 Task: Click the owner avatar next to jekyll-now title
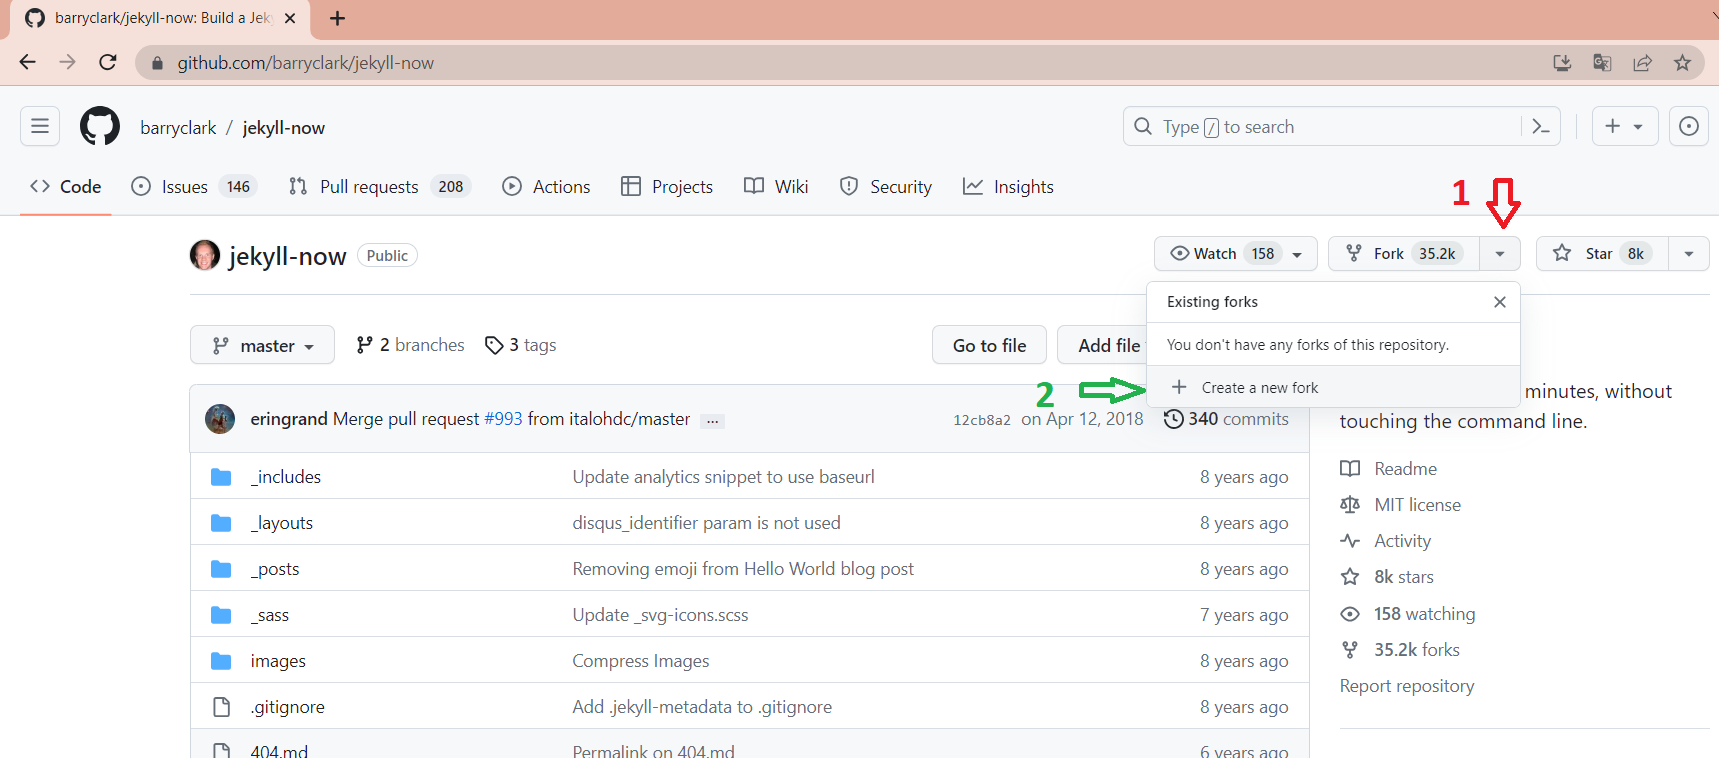[205, 255]
